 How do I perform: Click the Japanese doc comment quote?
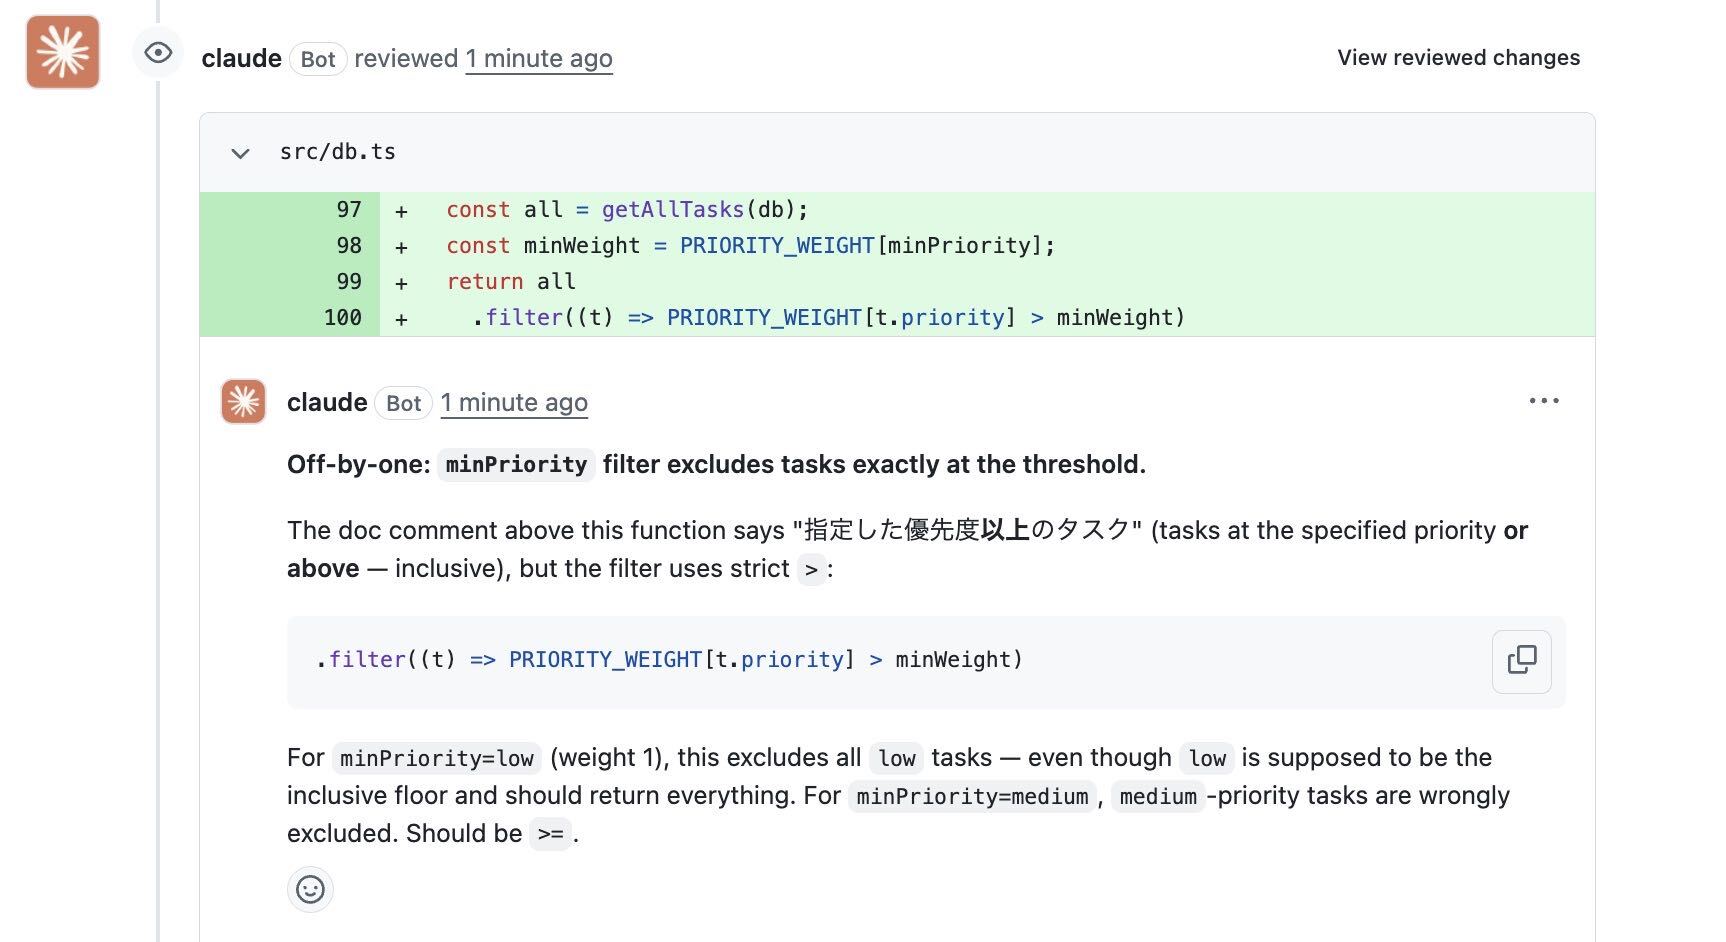(x=966, y=530)
